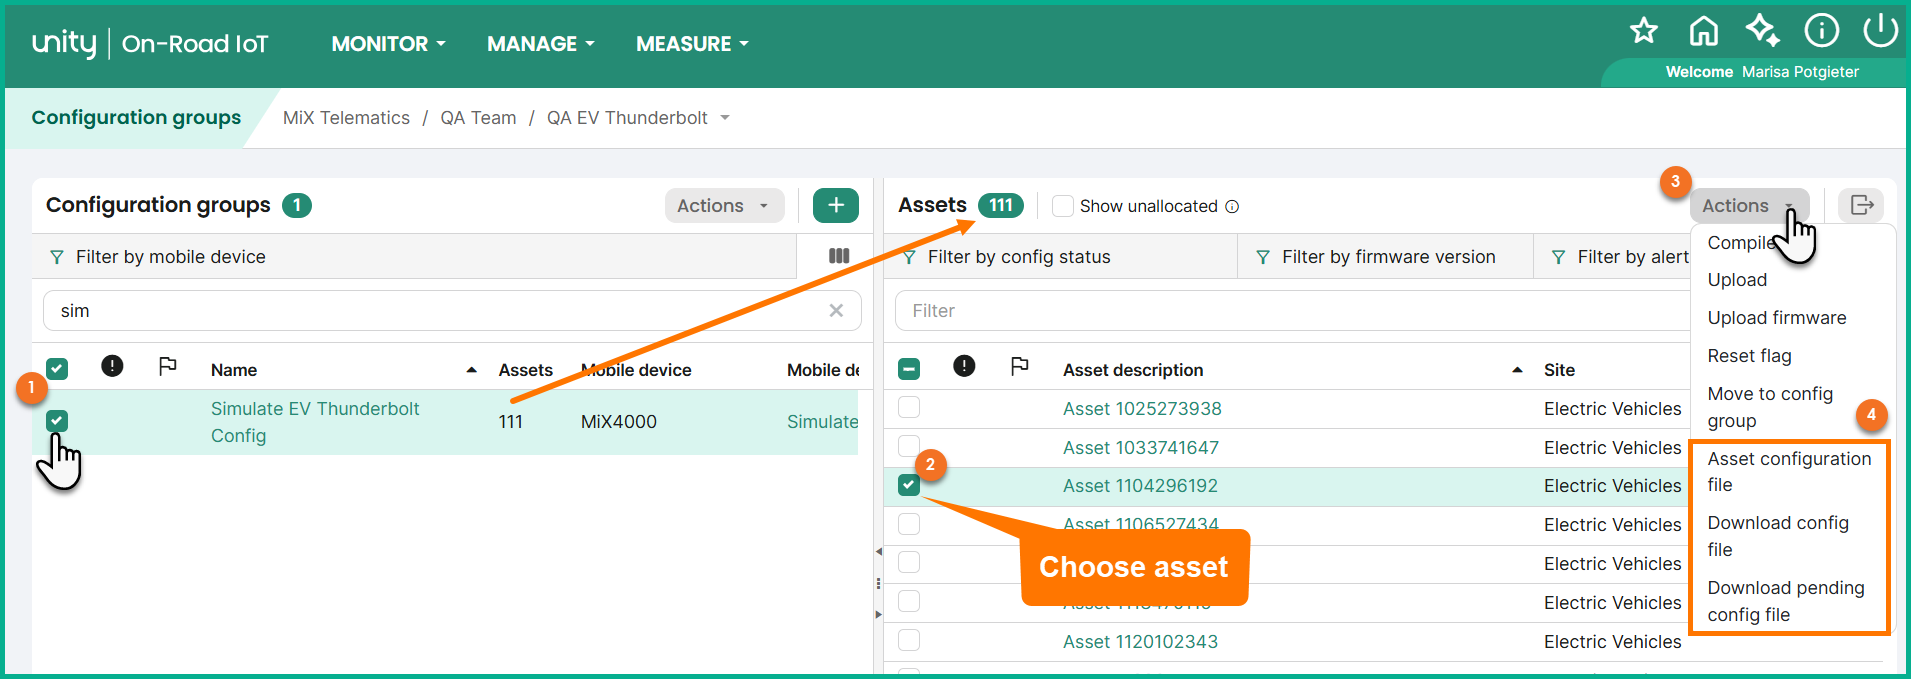This screenshot has height=679, width=1911.
Task: Click the Assets column header in config groups
Action: [x=526, y=370]
